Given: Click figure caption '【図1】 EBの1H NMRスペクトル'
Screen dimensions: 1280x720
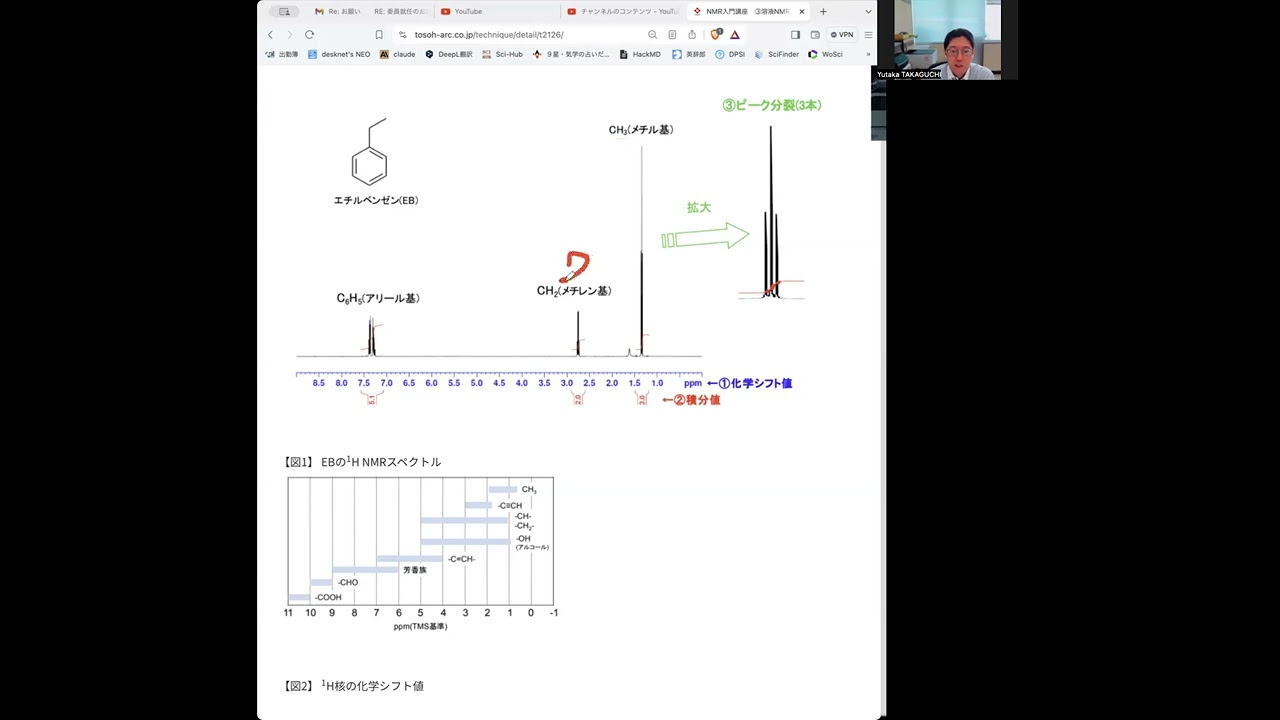Looking at the screenshot, I should pos(363,462).
